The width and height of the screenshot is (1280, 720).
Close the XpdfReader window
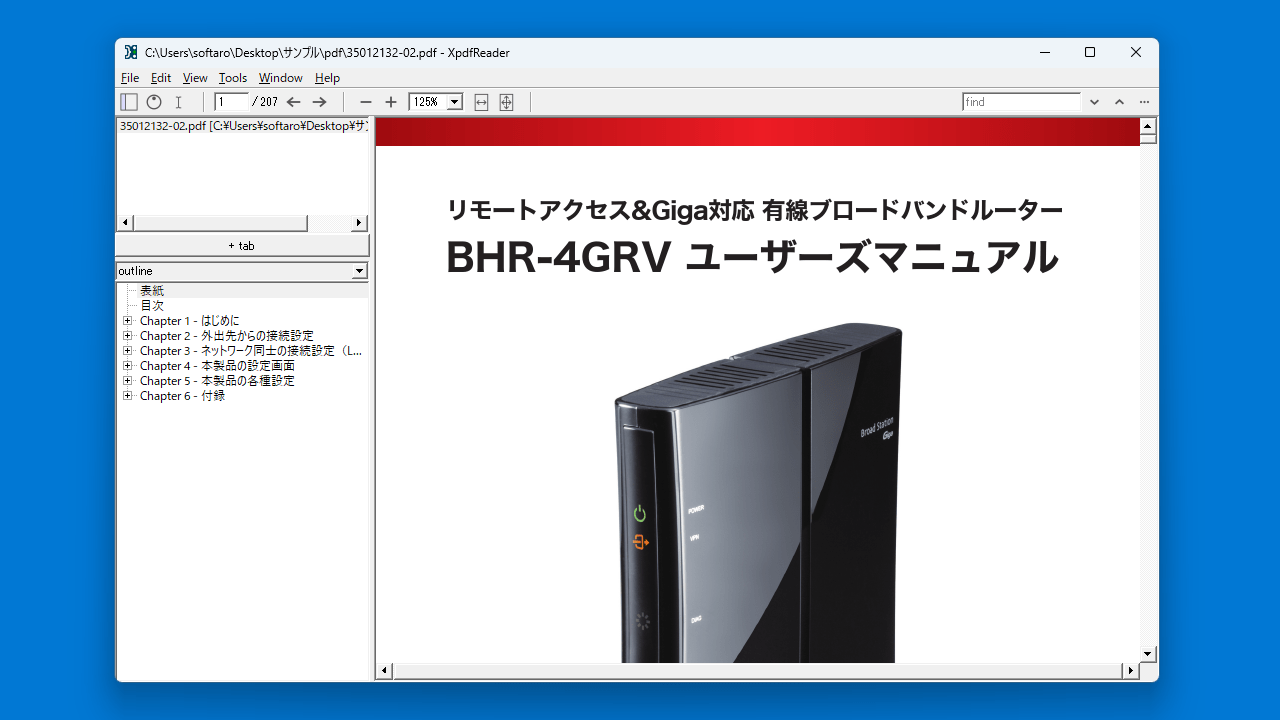(1136, 52)
